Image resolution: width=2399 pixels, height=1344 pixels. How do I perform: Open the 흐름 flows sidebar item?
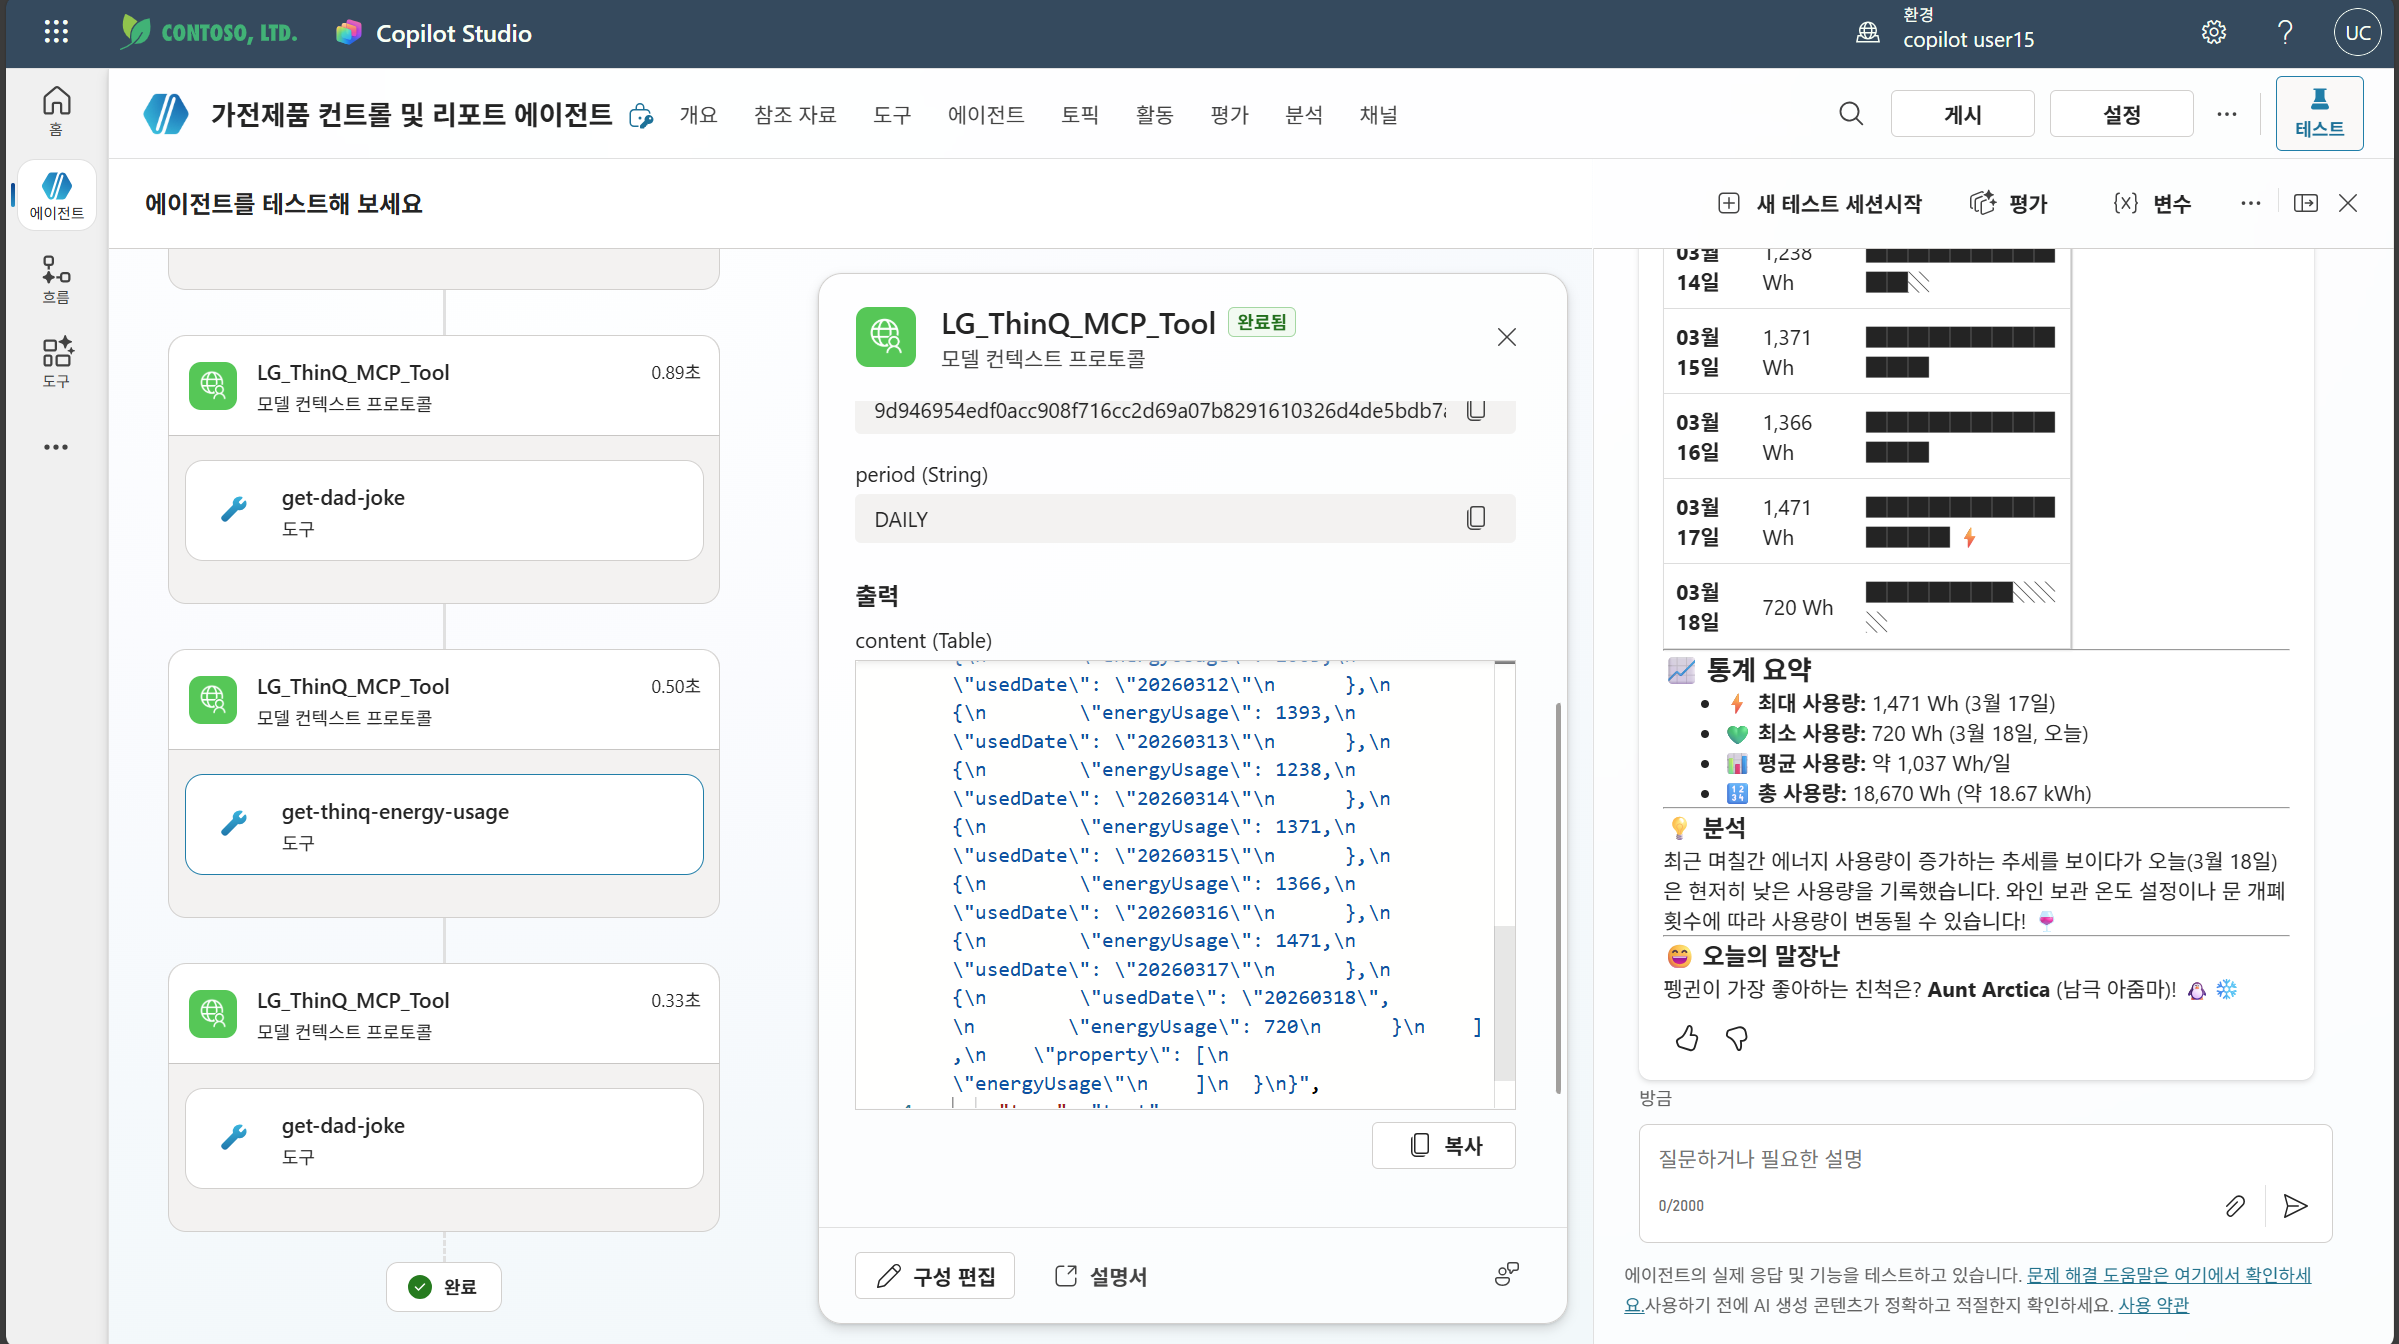(56, 279)
